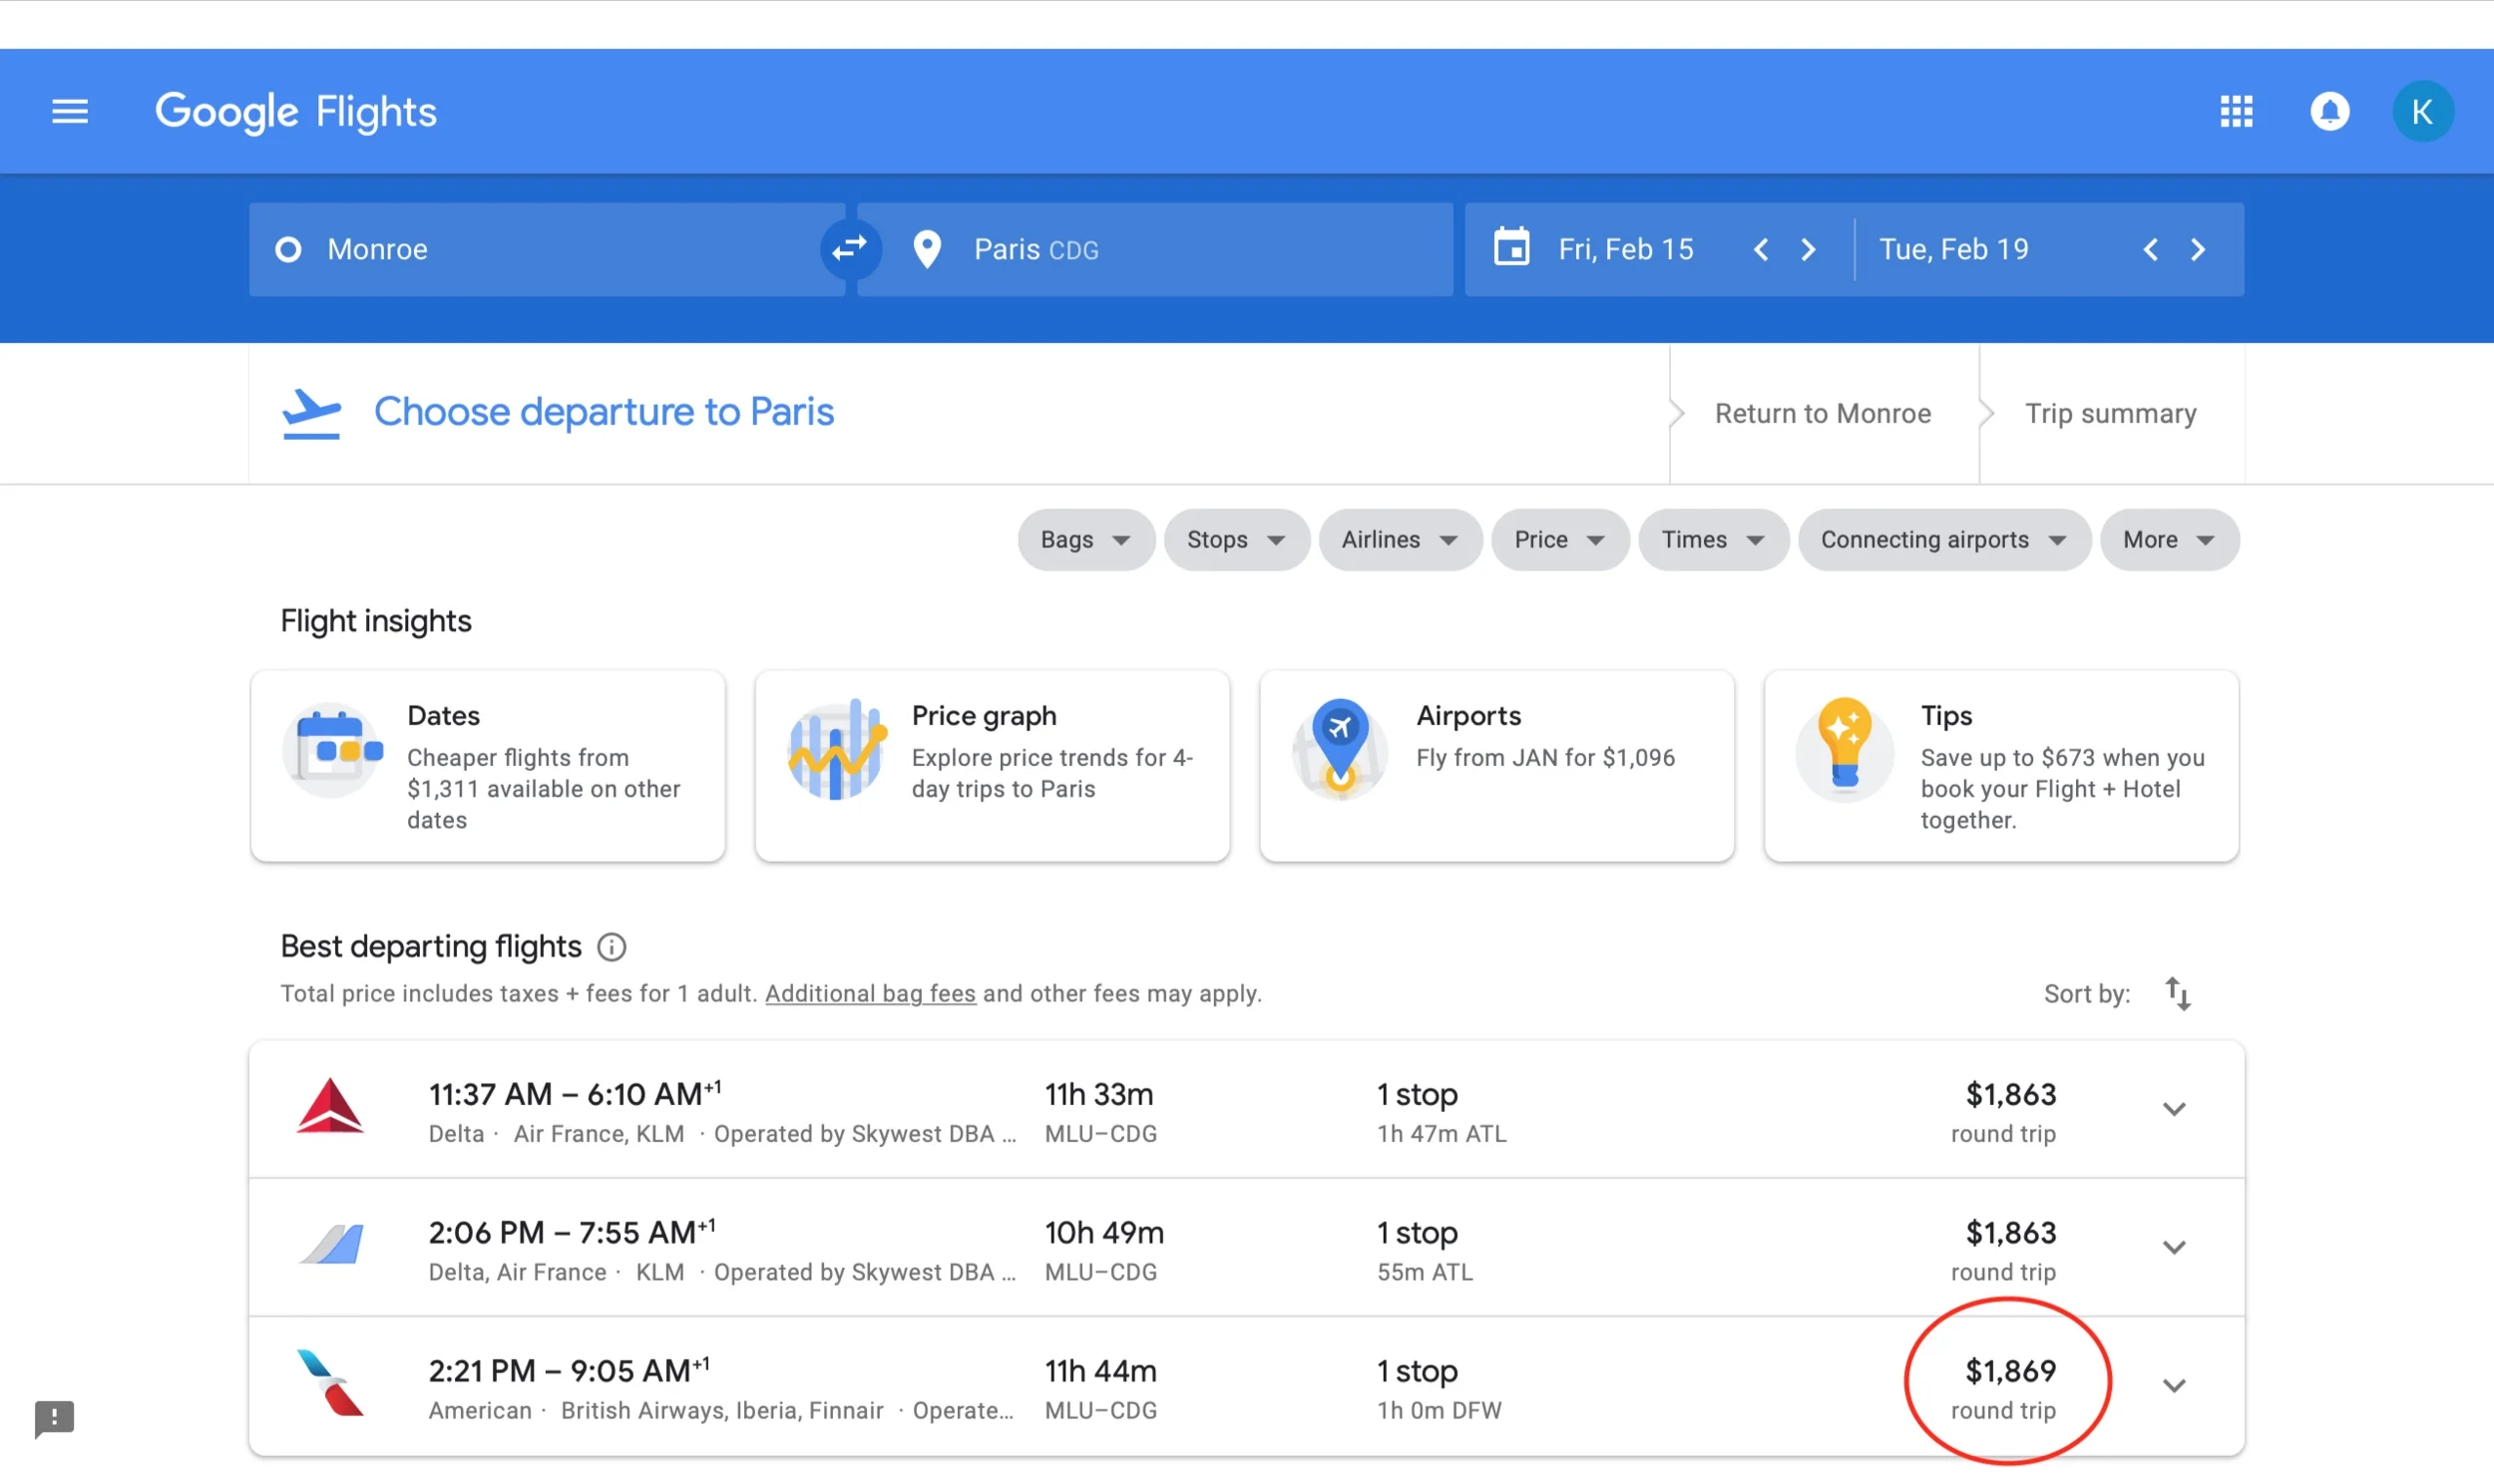Swap origin and destination
2494x1484 pixels.
pyautogui.click(x=850, y=248)
